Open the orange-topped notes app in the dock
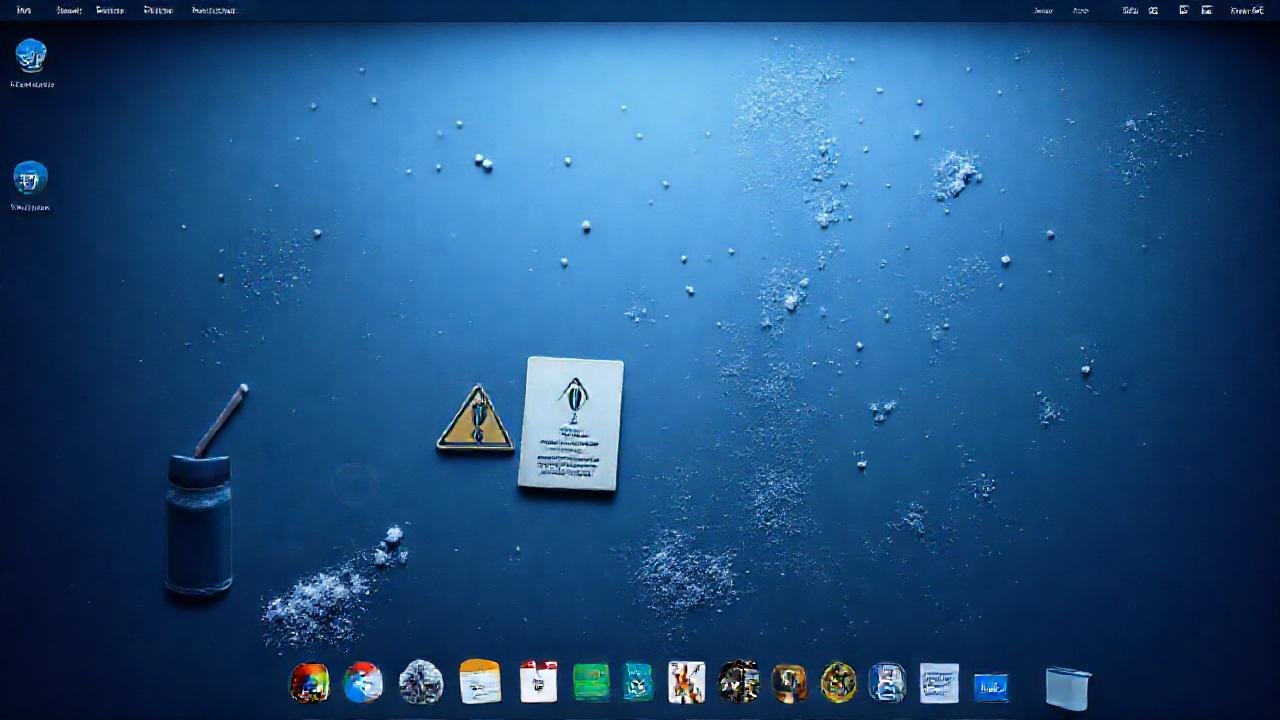The image size is (1280, 720). (480, 684)
